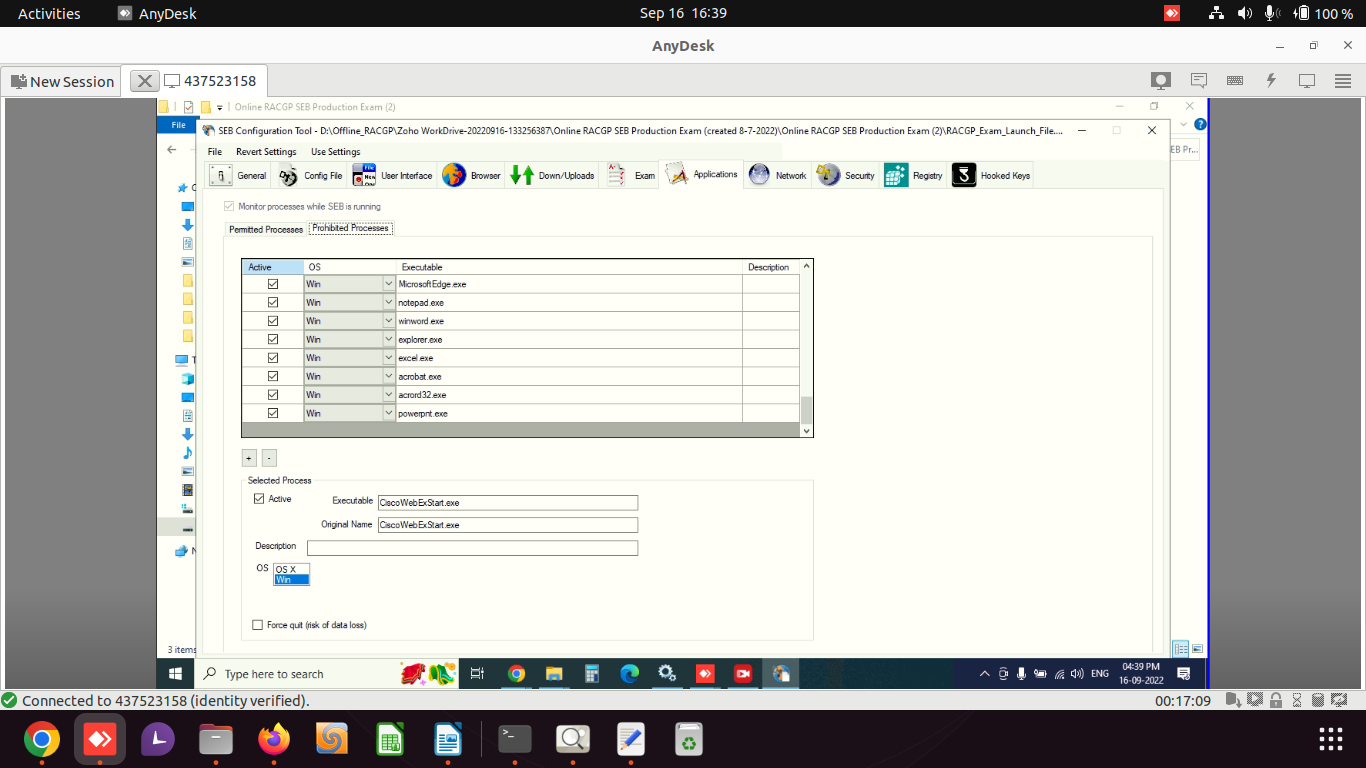Open the File menu in SEB tool

215,152
